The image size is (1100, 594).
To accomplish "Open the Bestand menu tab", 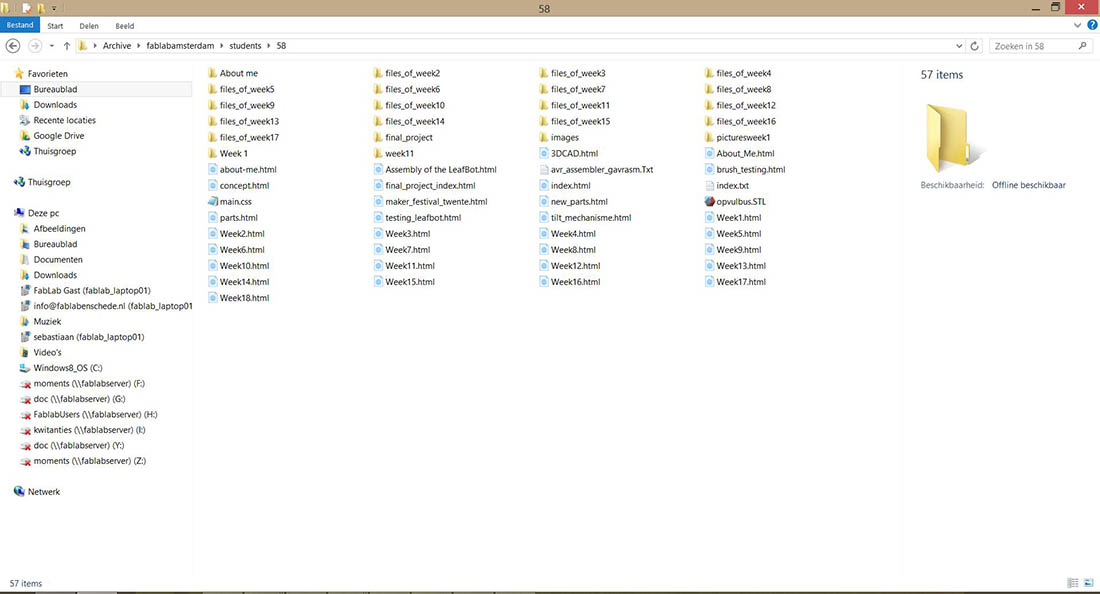I will [x=20, y=25].
